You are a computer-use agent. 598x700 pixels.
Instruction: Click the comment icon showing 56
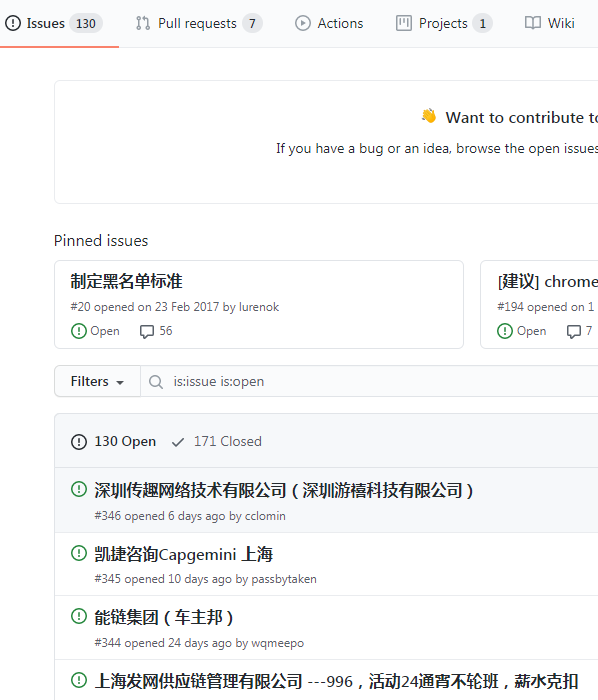click(x=147, y=331)
